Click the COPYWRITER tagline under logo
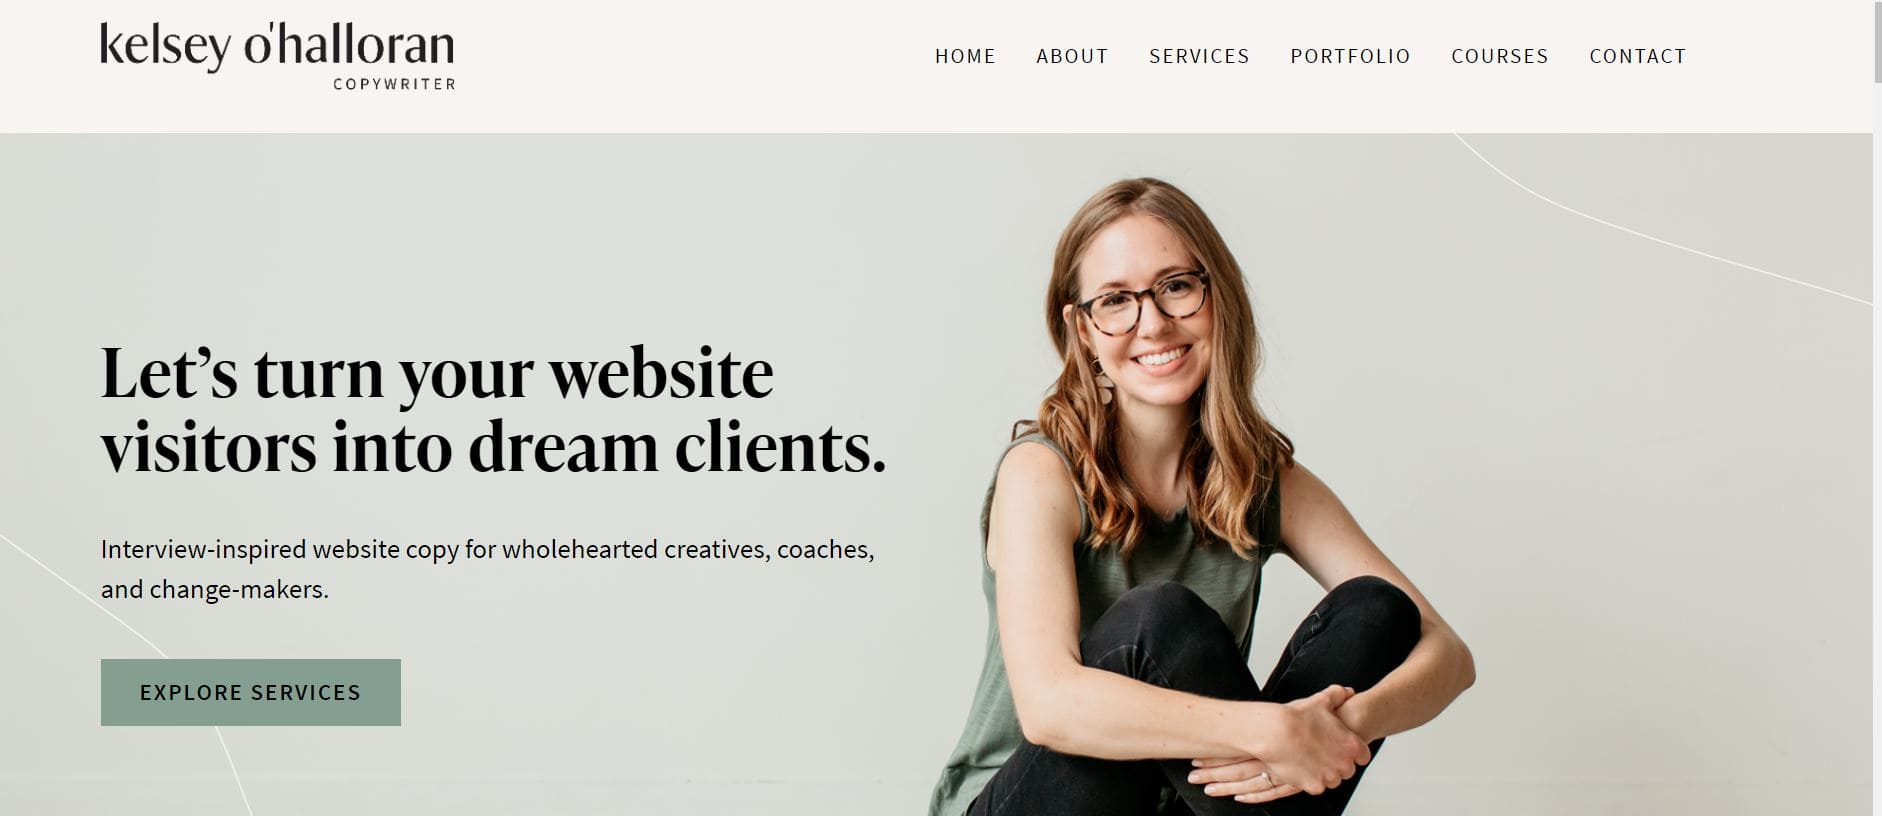The width and height of the screenshot is (1882, 816). pyautogui.click(x=395, y=84)
